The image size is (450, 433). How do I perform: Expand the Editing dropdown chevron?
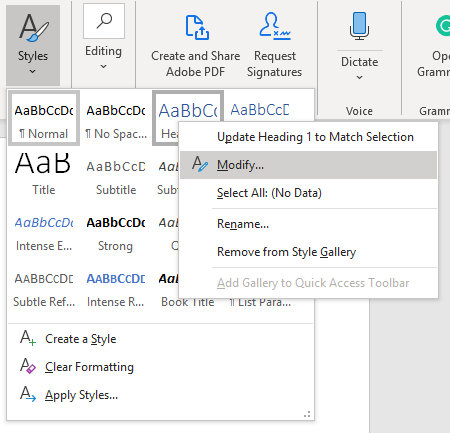(104, 66)
